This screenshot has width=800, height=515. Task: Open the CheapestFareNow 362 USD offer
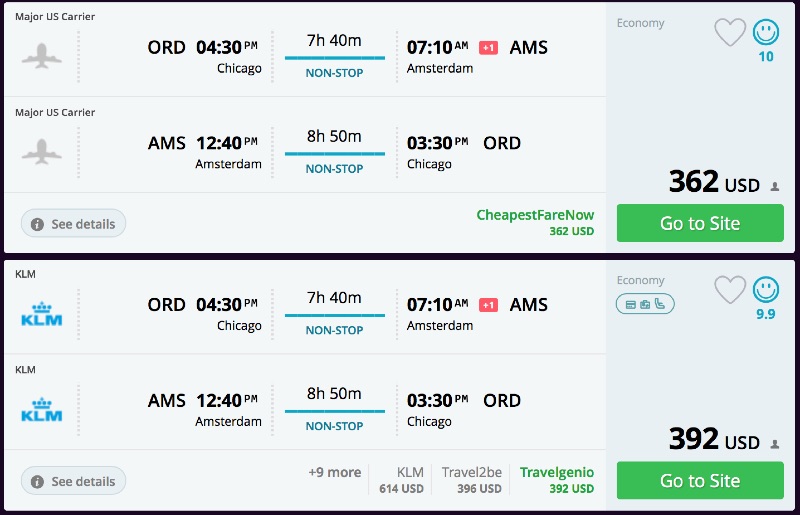pyautogui.click(x=535, y=222)
